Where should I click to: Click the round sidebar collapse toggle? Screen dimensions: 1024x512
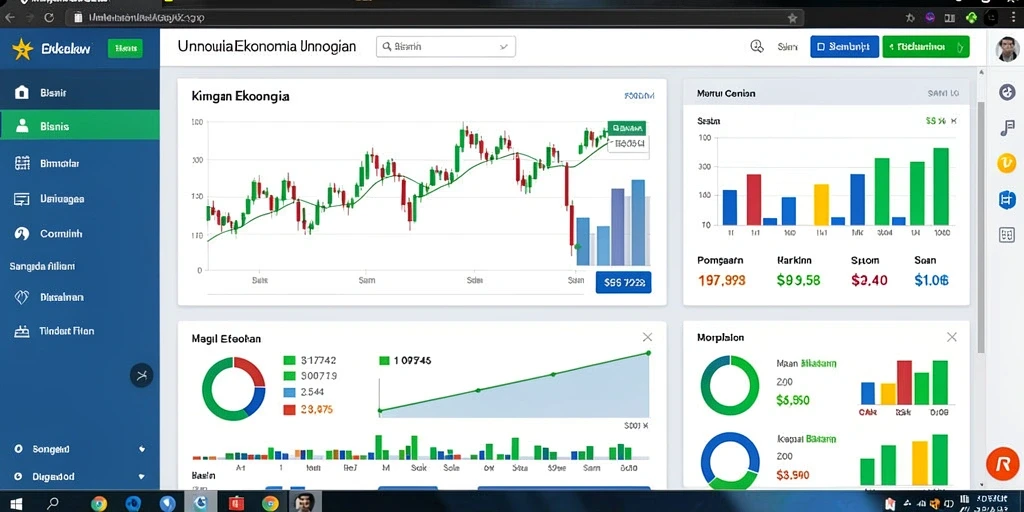[142, 375]
